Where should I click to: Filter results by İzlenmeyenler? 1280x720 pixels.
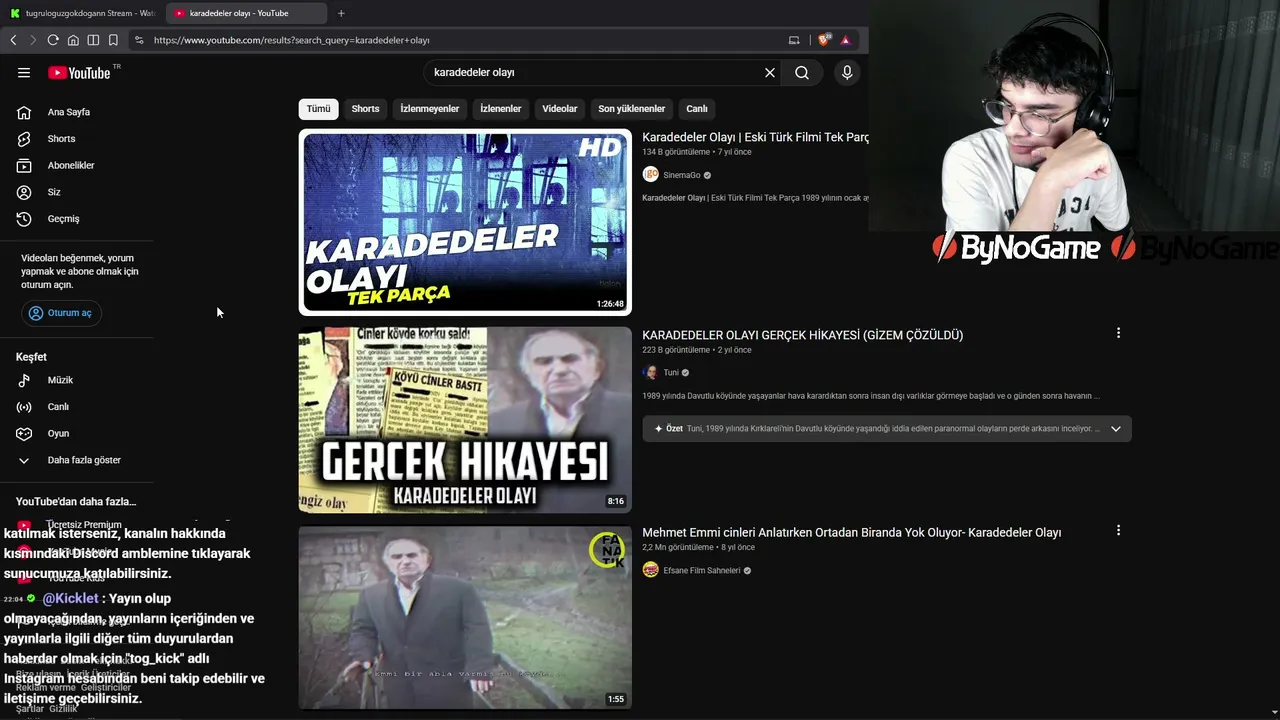430,109
